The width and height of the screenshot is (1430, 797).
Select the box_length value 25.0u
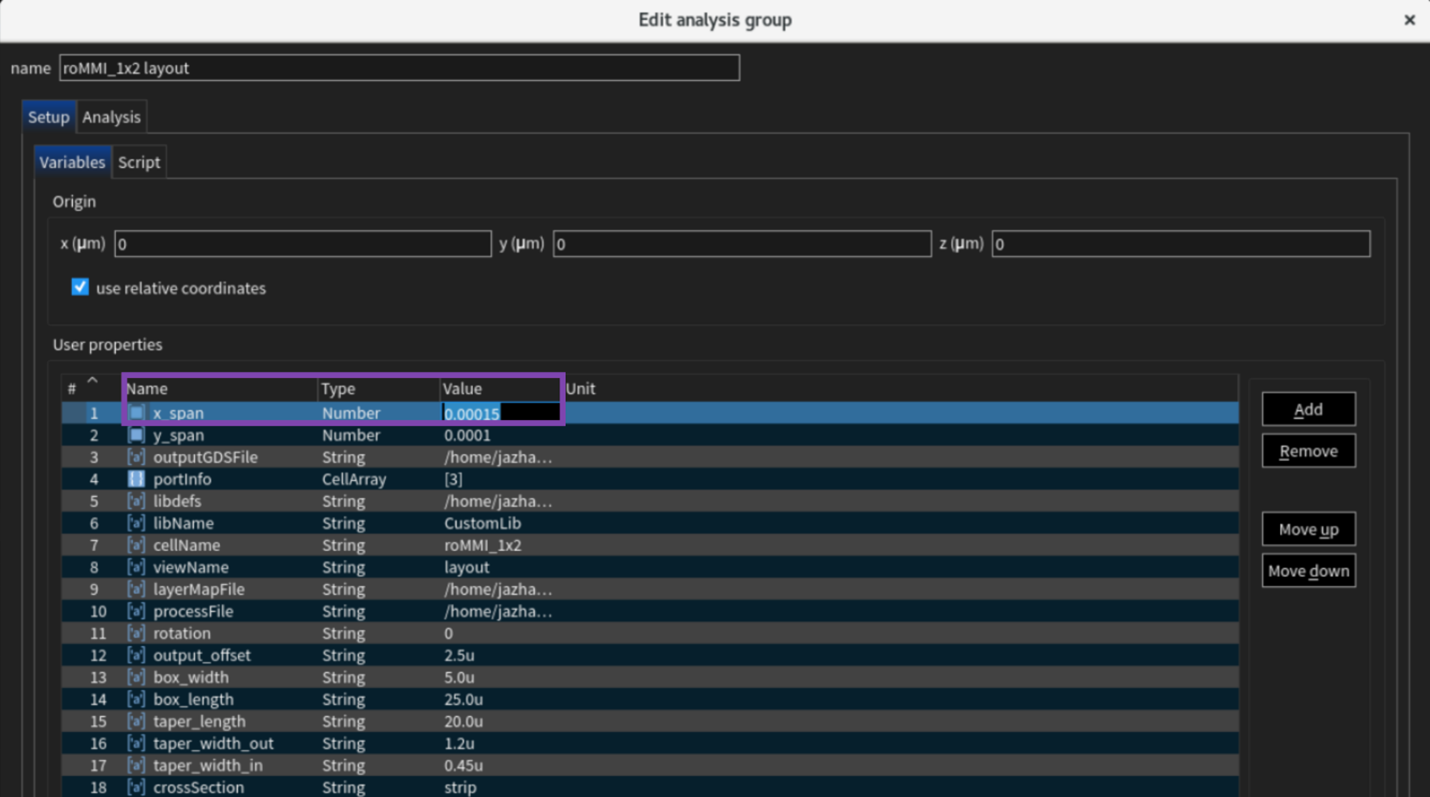point(463,699)
